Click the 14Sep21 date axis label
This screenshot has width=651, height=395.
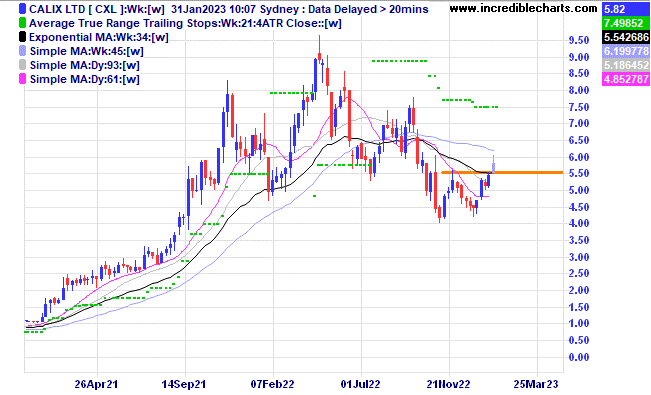pyautogui.click(x=184, y=384)
